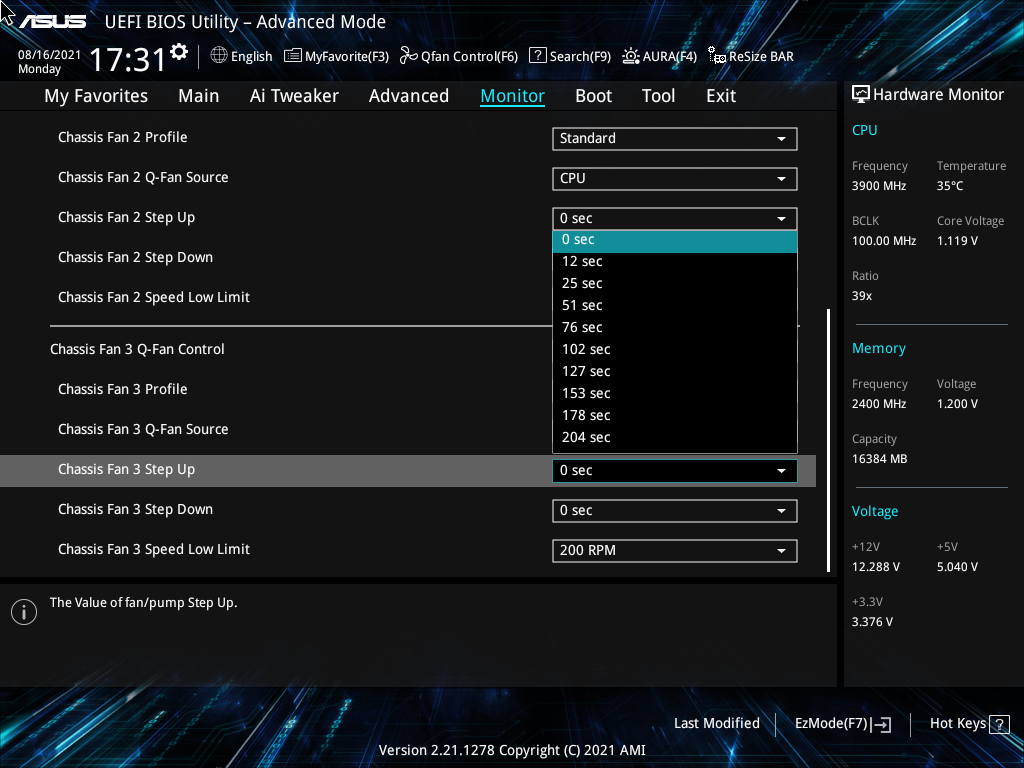The image size is (1024, 768).
Task: Select Chassis Fan 3 Speed Low Limit label
Action: (x=154, y=549)
